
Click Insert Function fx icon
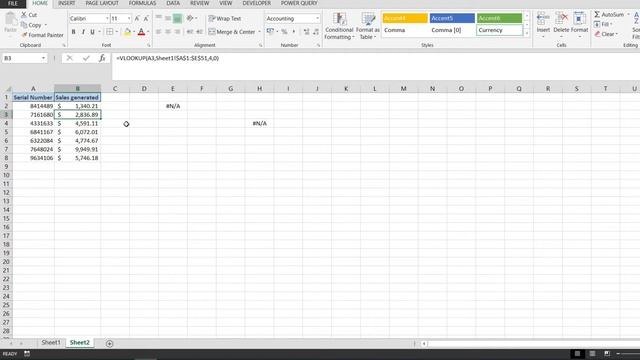pos(102,58)
